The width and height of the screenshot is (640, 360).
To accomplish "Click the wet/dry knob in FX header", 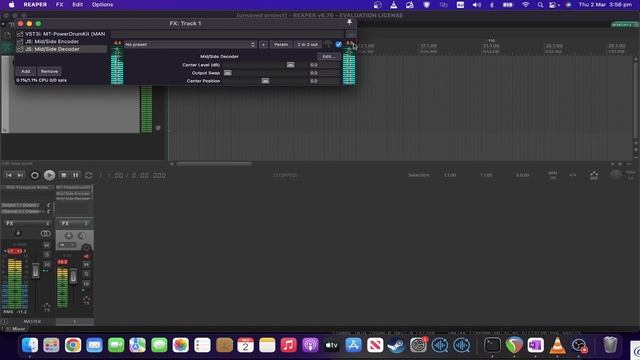I will coord(328,44).
